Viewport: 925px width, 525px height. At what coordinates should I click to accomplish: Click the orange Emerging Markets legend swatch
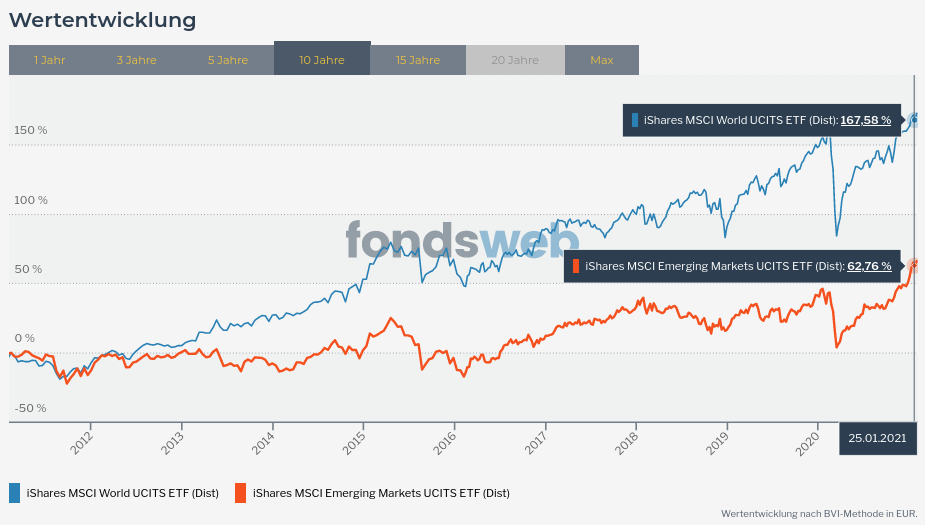[240, 493]
